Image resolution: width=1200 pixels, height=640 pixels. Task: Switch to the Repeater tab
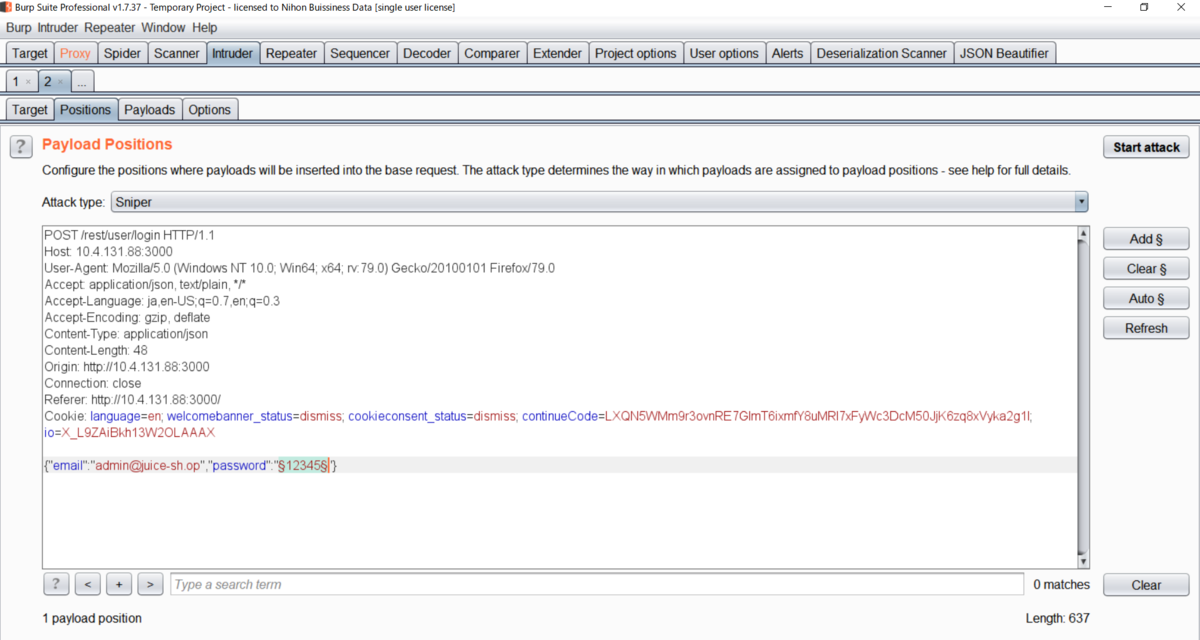291,53
